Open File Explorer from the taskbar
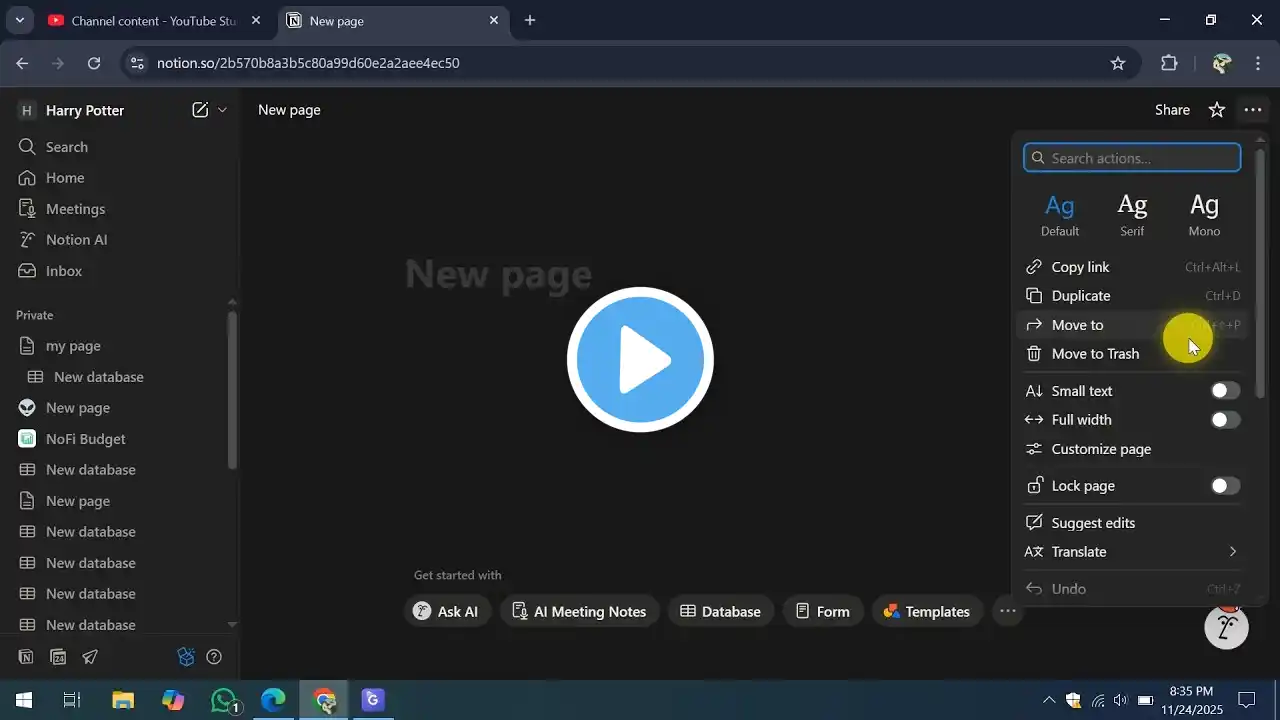The width and height of the screenshot is (1280, 720). (x=122, y=700)
